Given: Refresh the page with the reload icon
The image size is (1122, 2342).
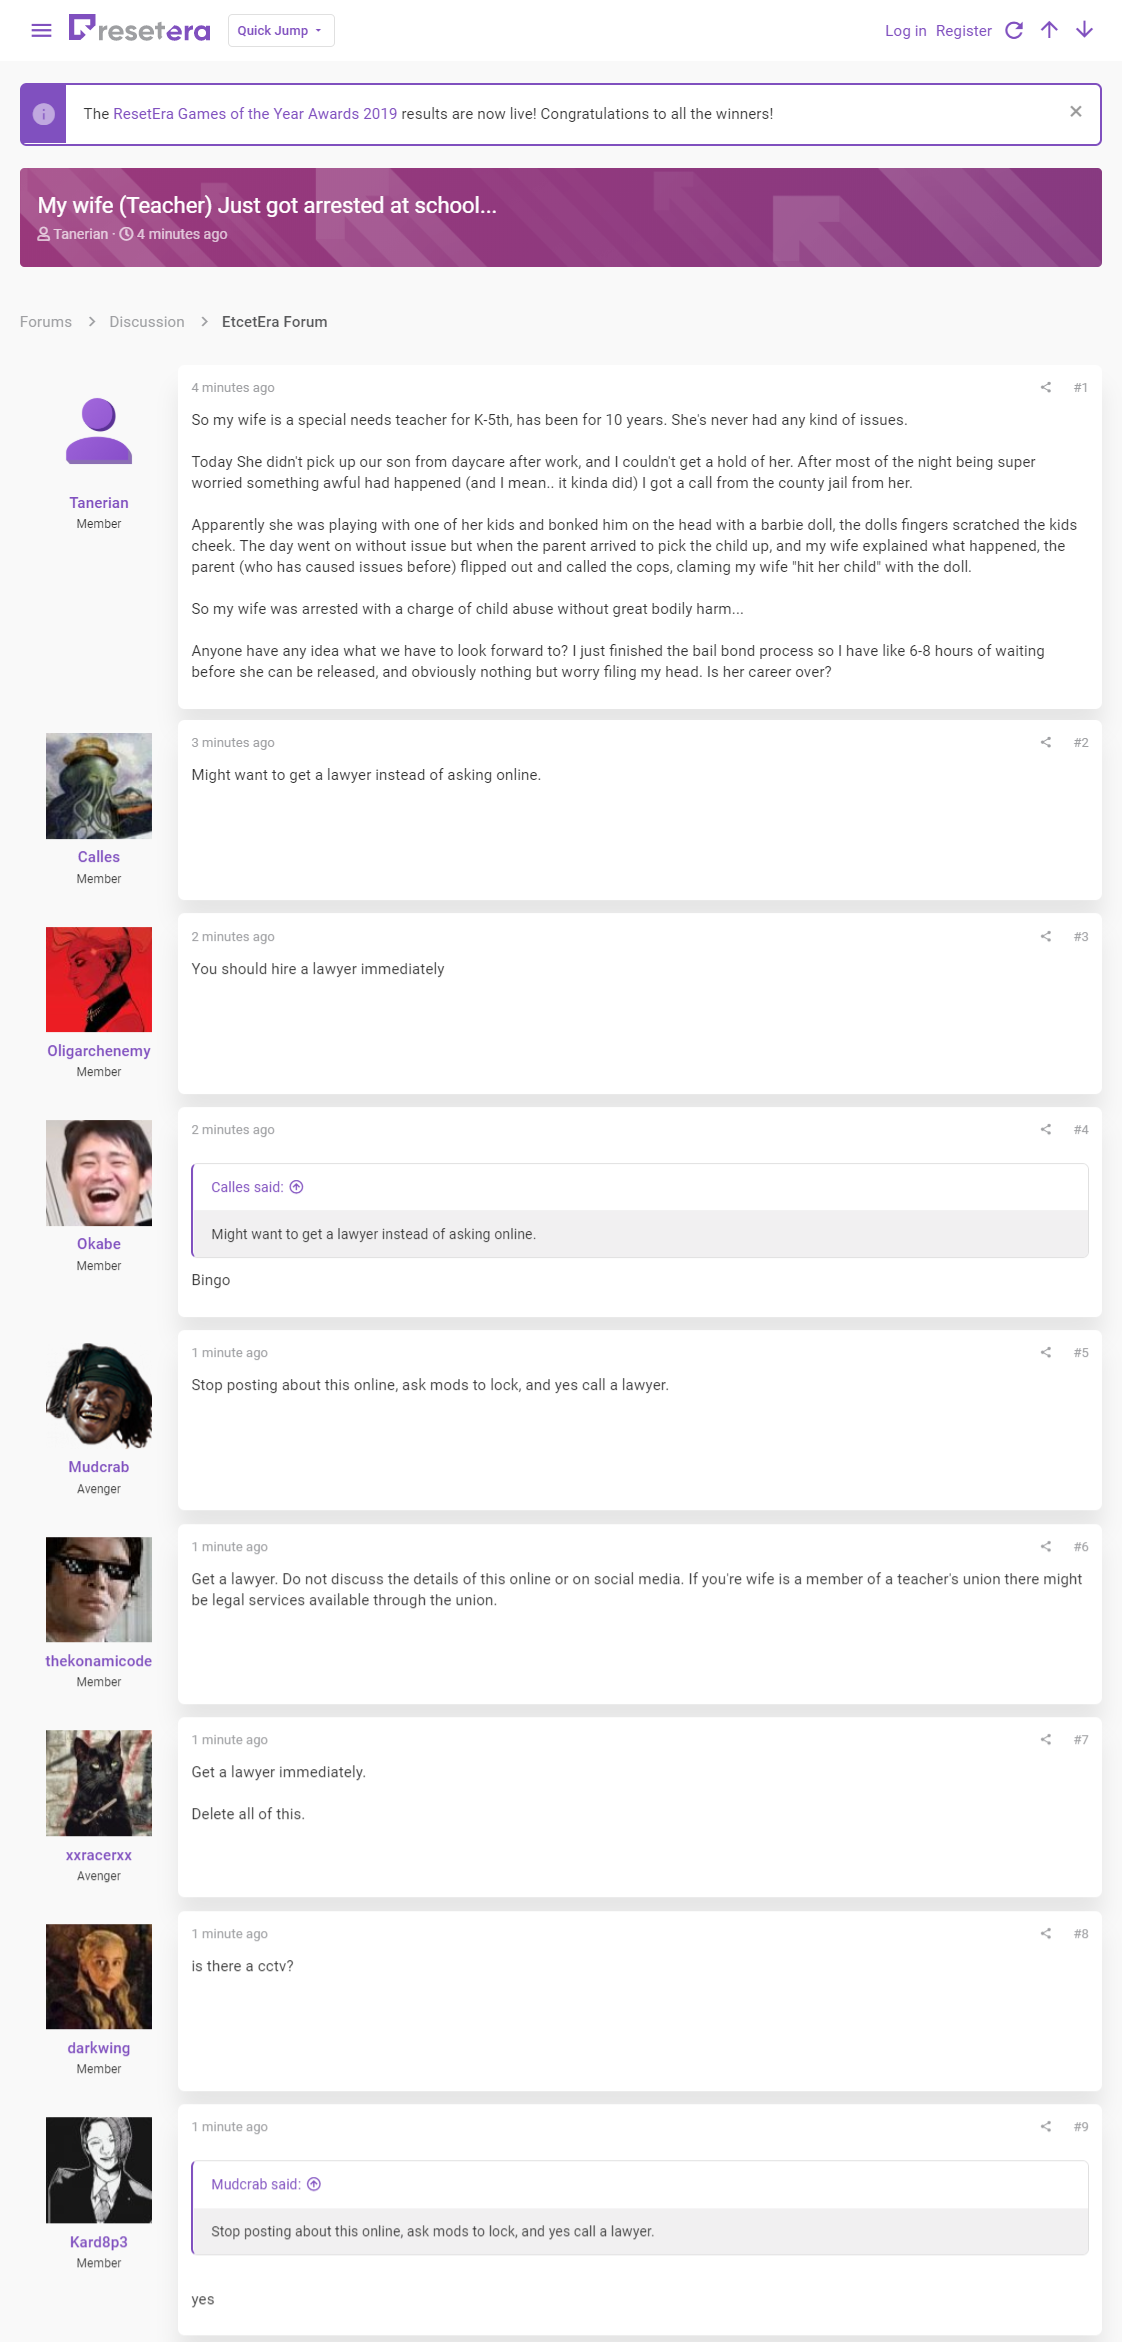Looking at the screenshot, I should click(1014, 30).
